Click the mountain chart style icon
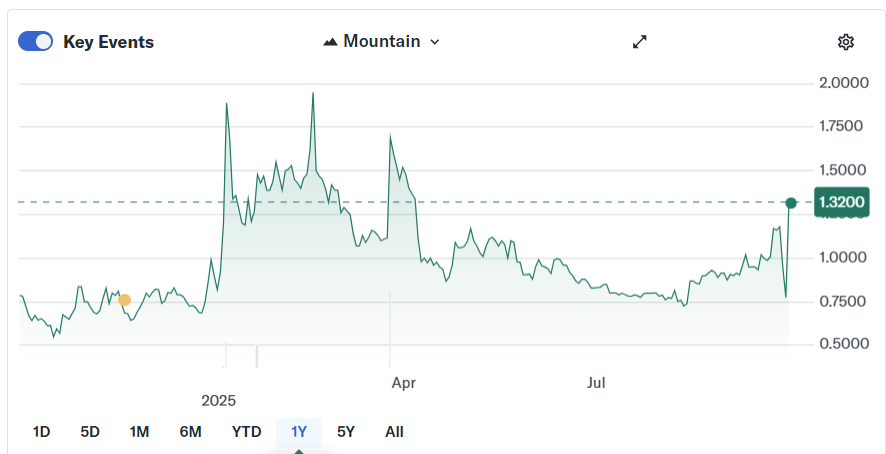The height and width of the screenshot is (454, 886). [330, 42]
